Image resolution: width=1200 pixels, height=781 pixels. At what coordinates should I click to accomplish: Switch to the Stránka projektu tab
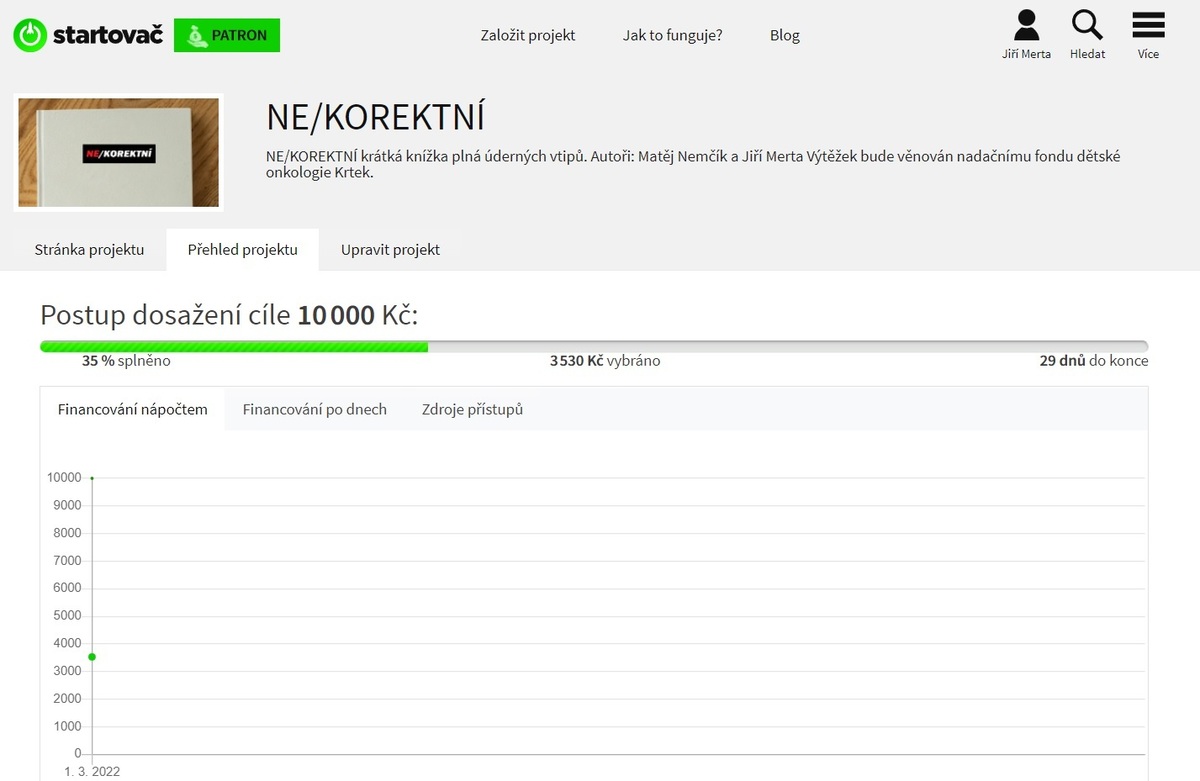[x=89, y=250]
